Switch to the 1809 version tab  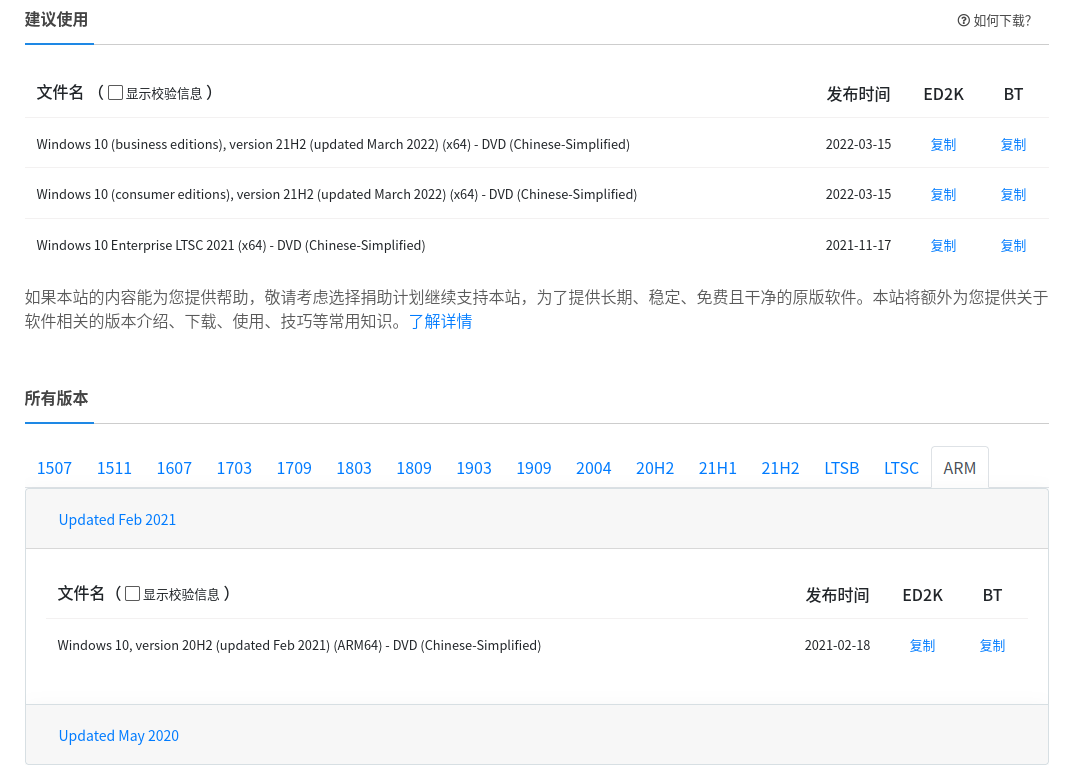(414, 468)
